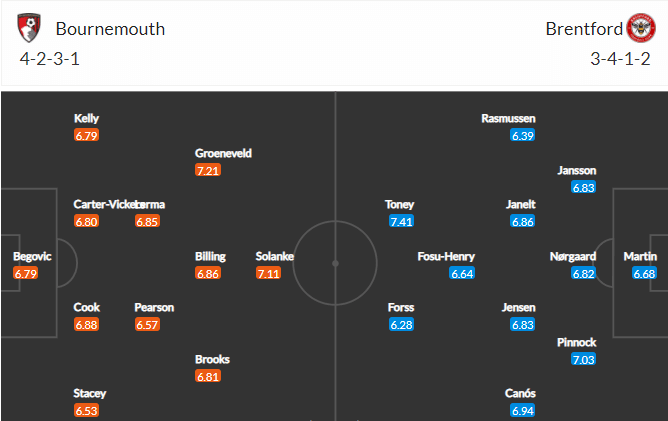
Task: Click player name Rasmussen
Action: pos(508,118)
